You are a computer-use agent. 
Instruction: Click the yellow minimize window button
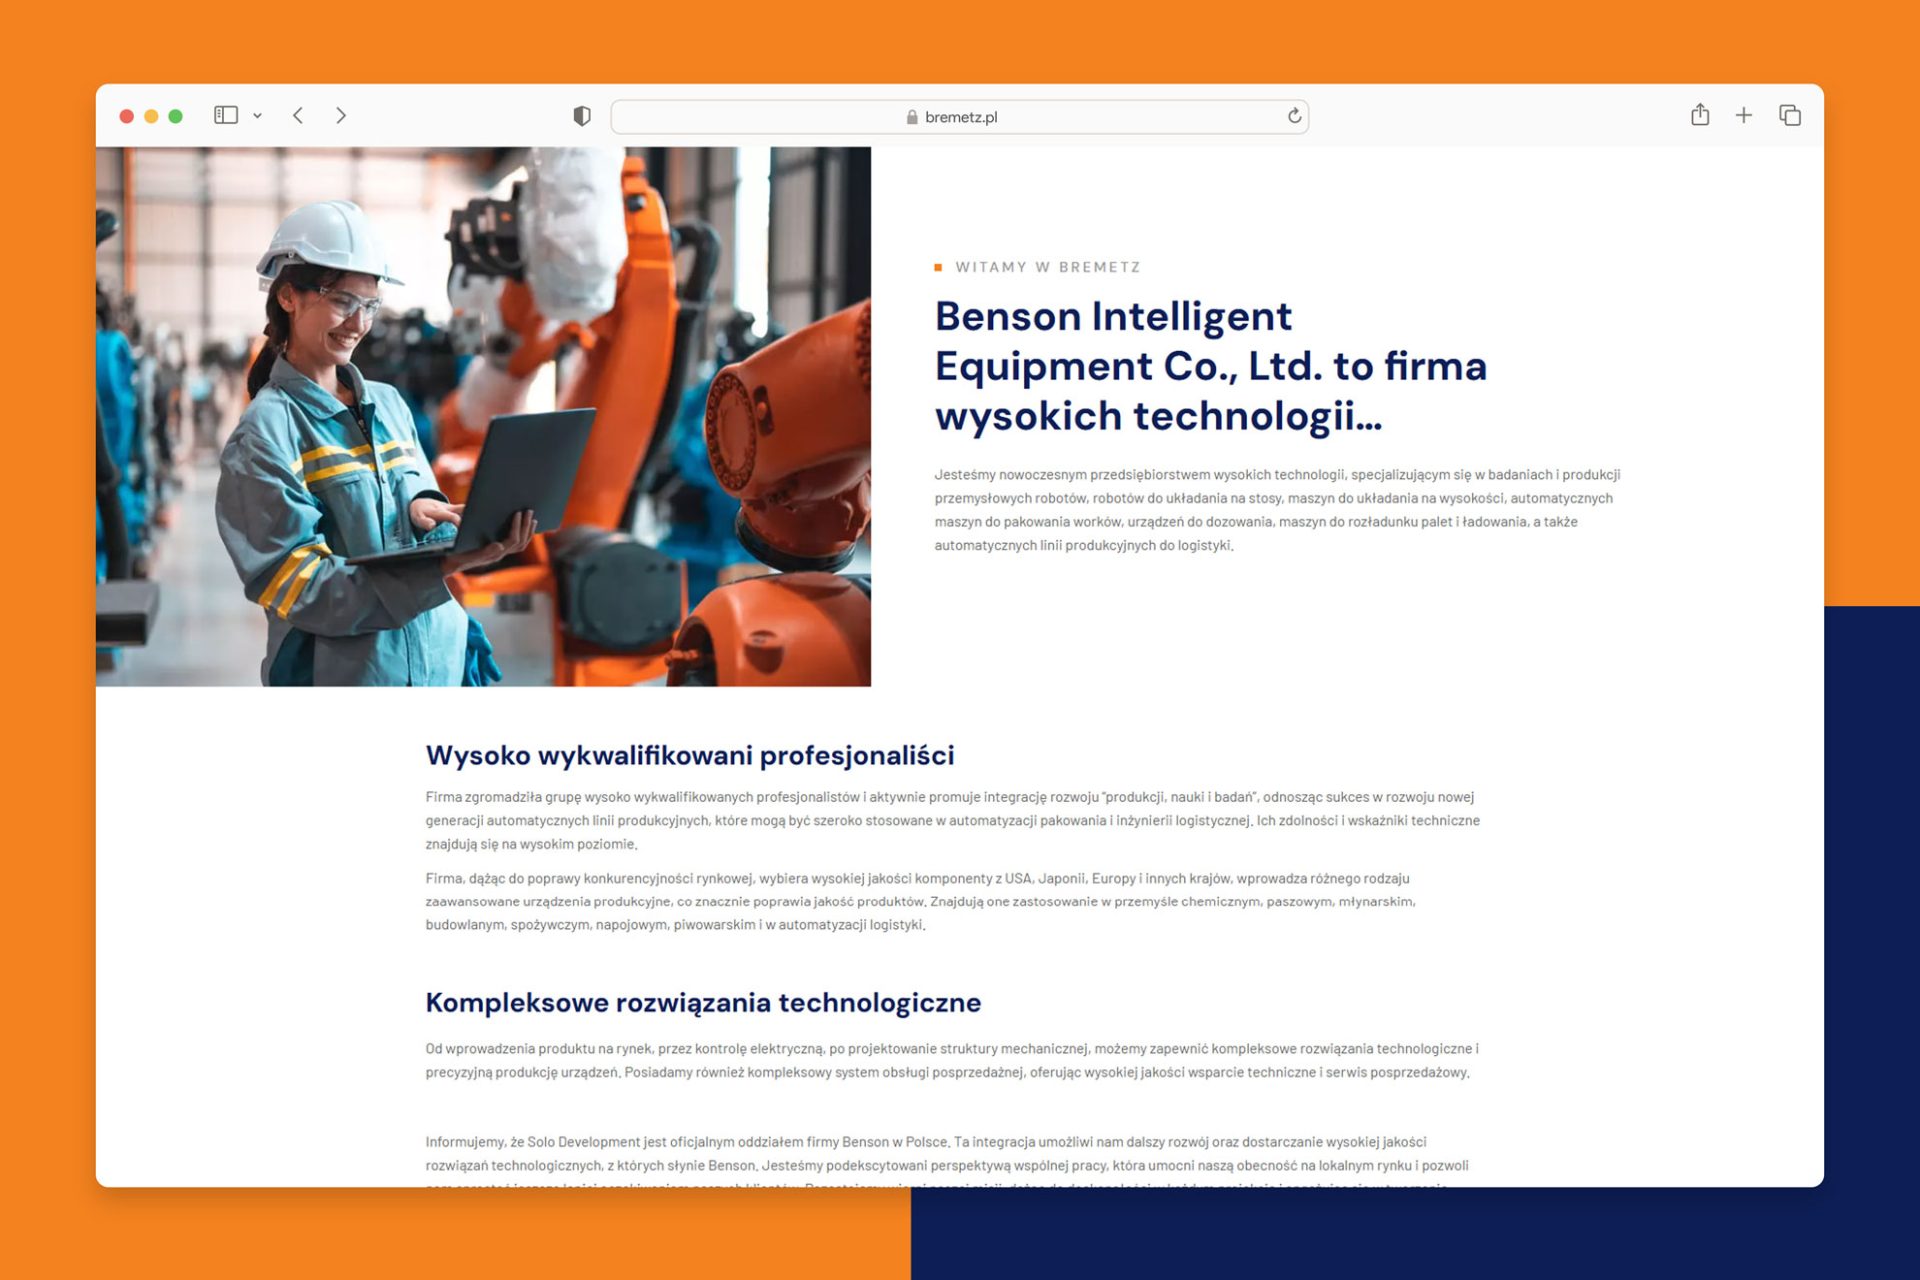pos(151,116)
